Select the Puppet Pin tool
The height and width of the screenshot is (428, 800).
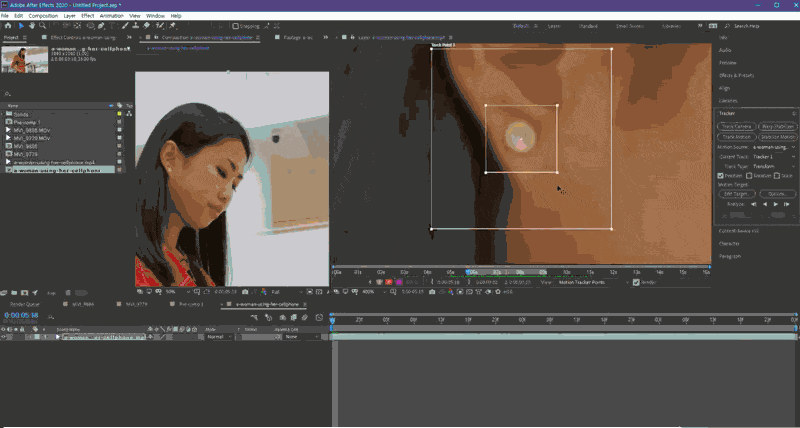172,26
